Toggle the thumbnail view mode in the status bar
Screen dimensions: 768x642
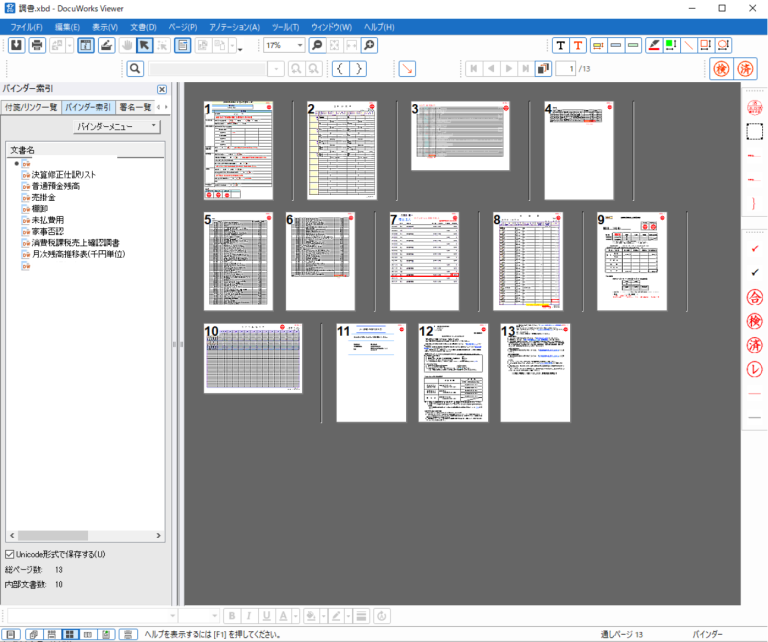(70, 634)
